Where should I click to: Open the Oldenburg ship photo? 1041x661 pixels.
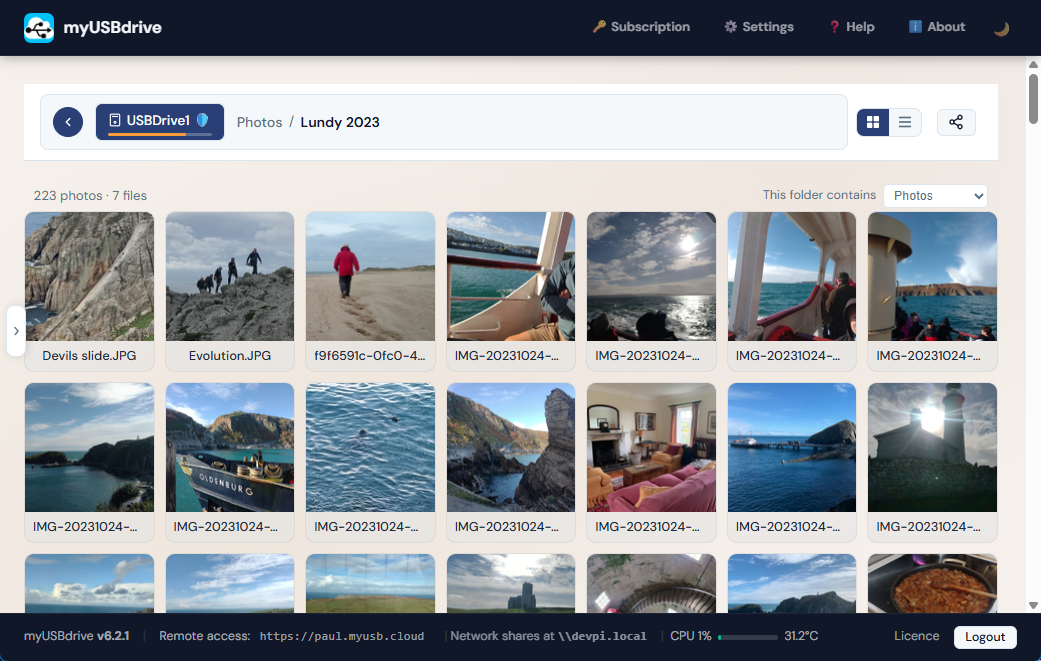tap(230, 447)
